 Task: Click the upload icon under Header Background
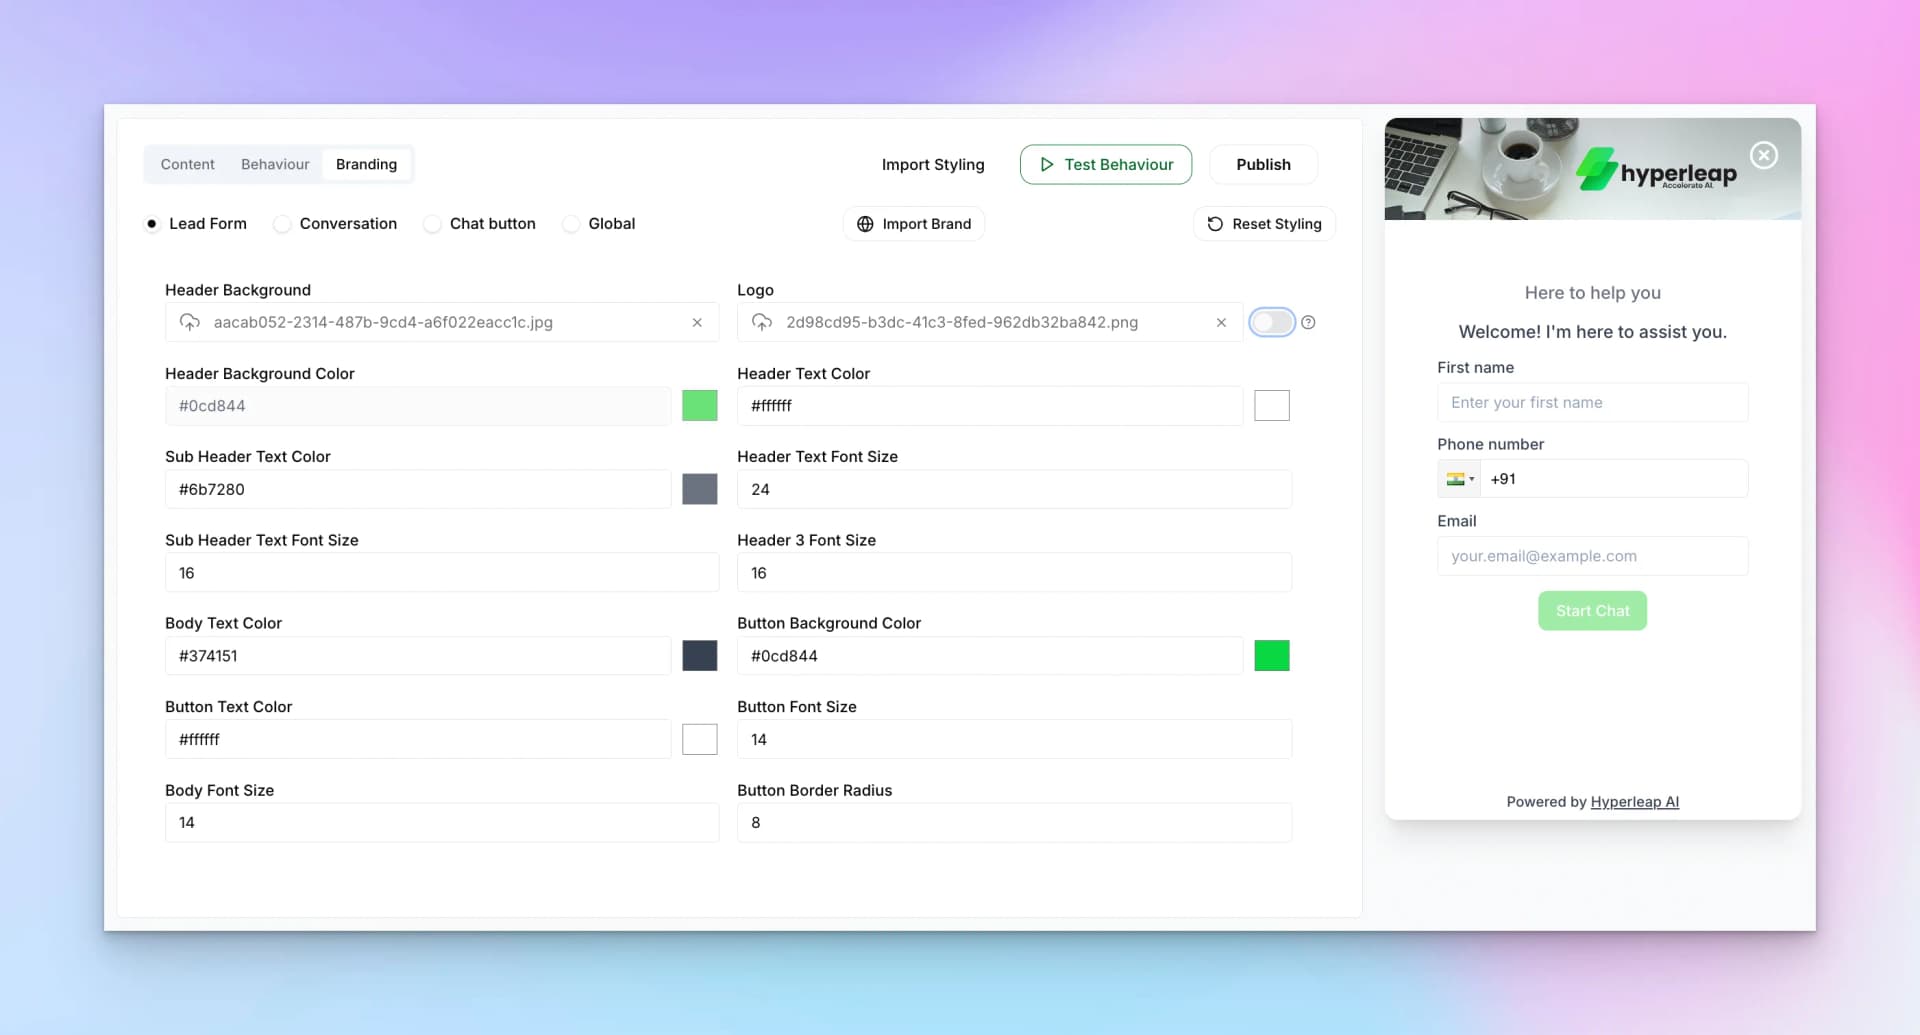(190, 322)
